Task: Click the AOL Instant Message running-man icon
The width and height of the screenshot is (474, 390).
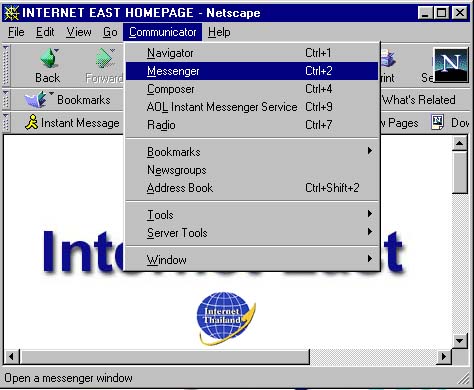Action: tap(32, 122)
